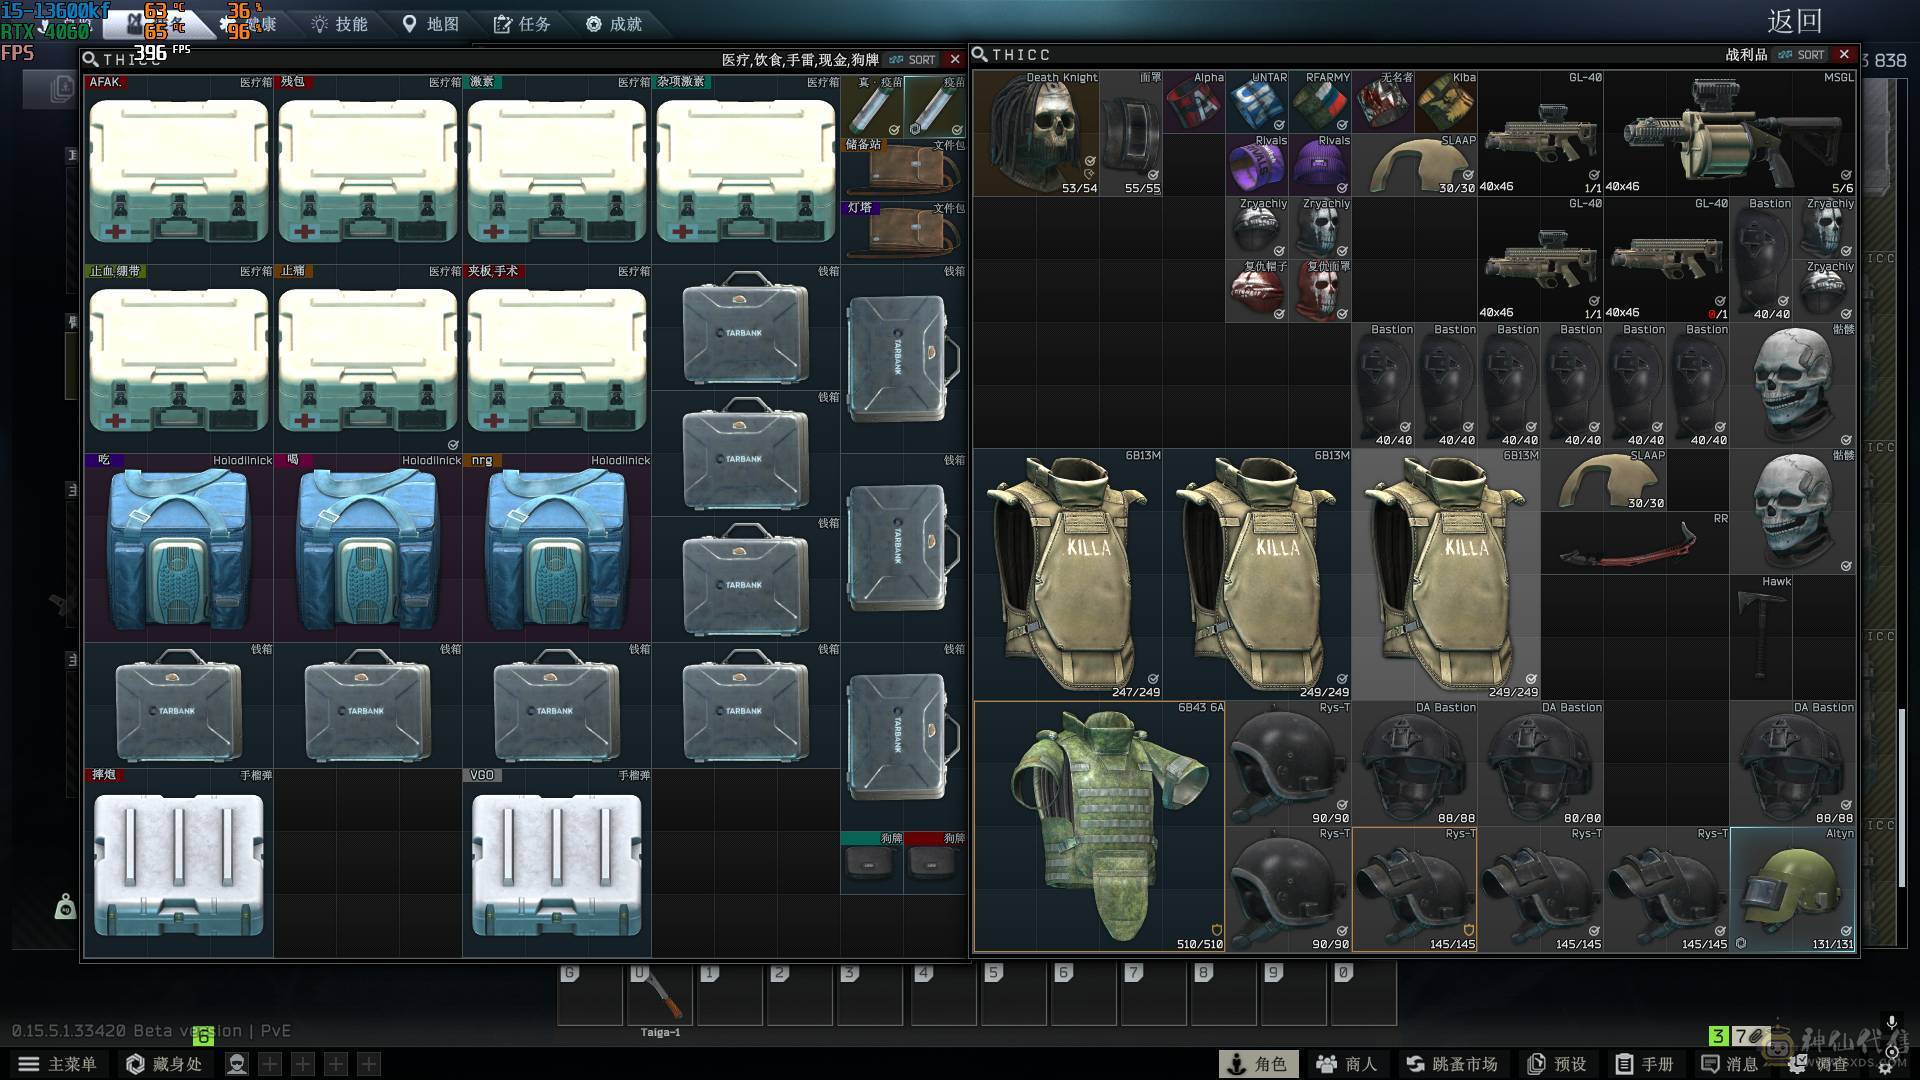Select the Hawk hatchet

point(1761,637)
